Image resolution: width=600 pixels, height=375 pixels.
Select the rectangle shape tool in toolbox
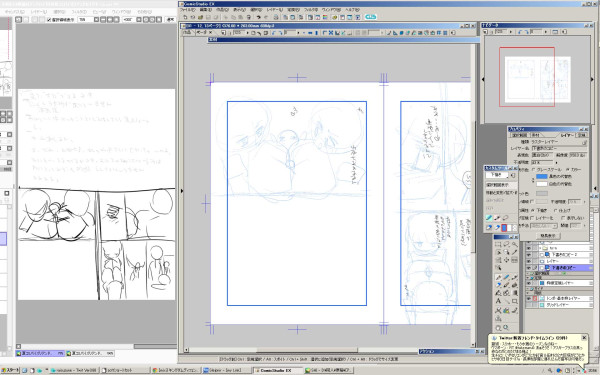coord(514,301)
